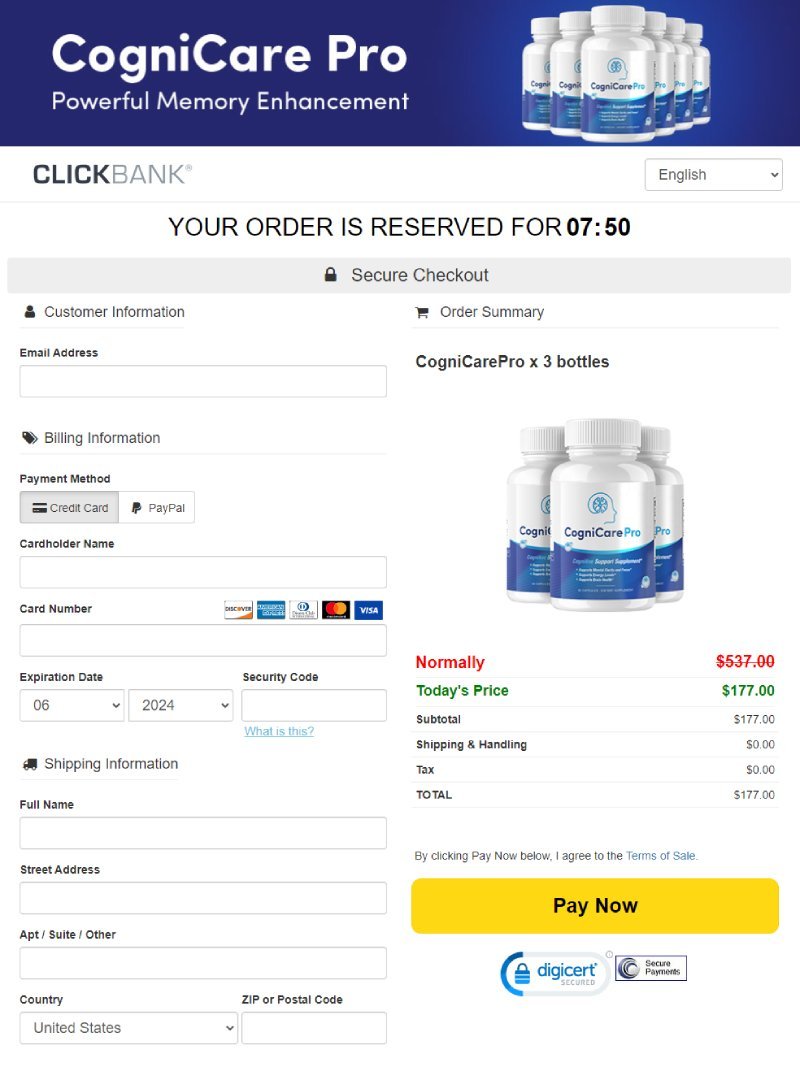Click the DigiCert Secured badge

pyautogui.click(x=556, y=973)
